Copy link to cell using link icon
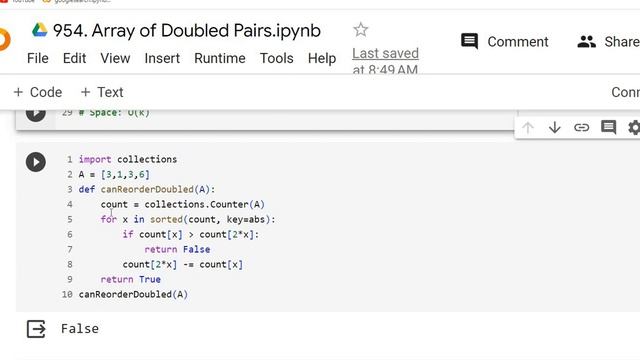The width and height of the screenshot is (640, 360). 581,128
